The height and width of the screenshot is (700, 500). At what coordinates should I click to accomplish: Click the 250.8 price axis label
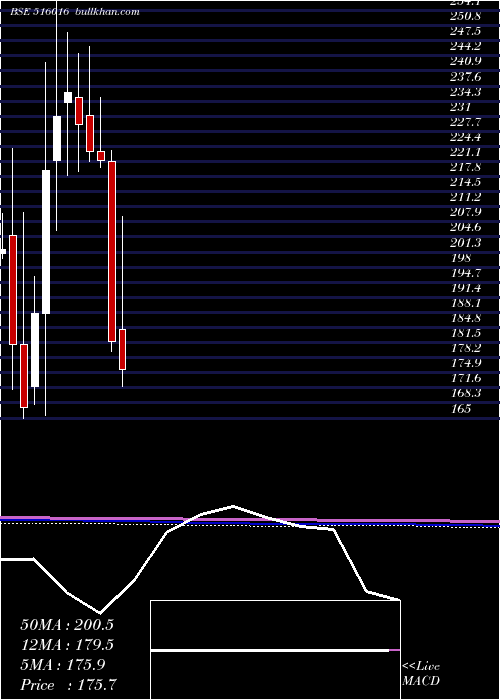click(x=466, y=17)
